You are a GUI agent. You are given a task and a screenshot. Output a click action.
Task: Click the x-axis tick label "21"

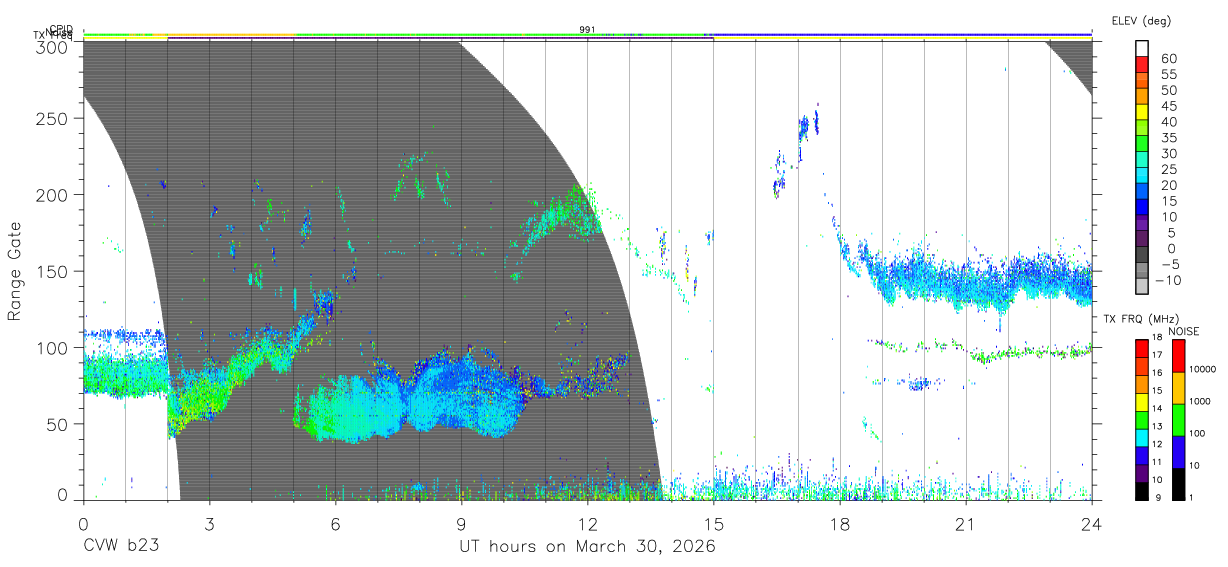[x=965, y=523]
